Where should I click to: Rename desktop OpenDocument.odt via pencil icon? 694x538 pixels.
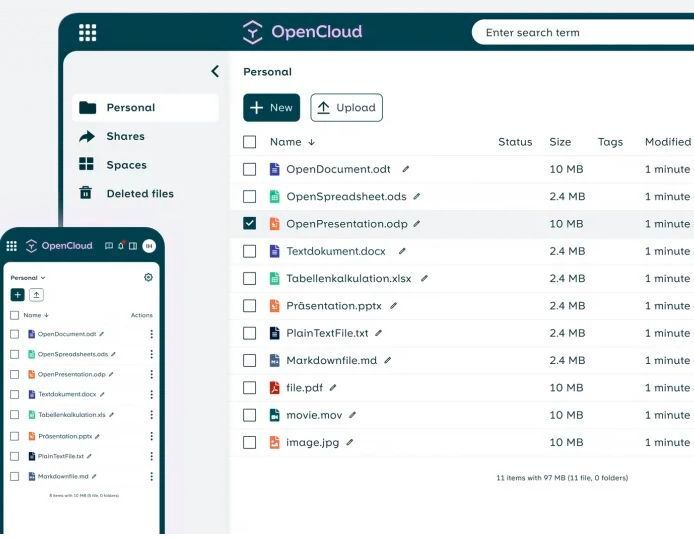point(405,169)
